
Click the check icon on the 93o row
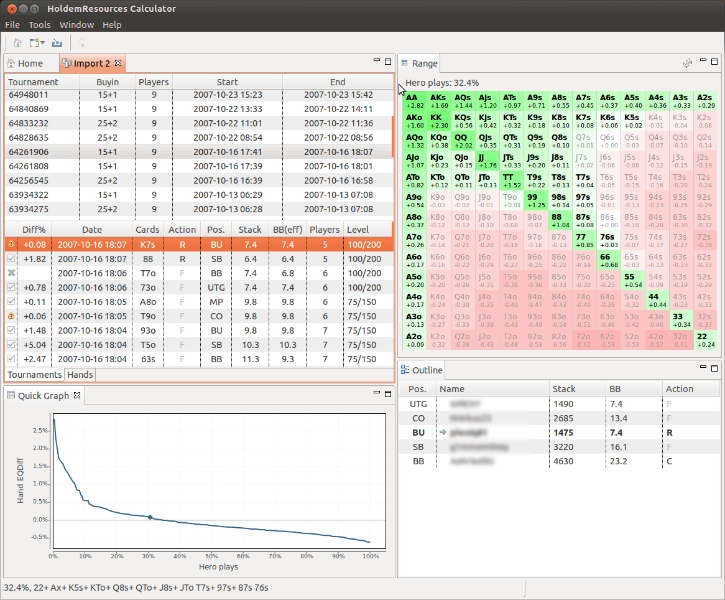click(x=12, y=331)
